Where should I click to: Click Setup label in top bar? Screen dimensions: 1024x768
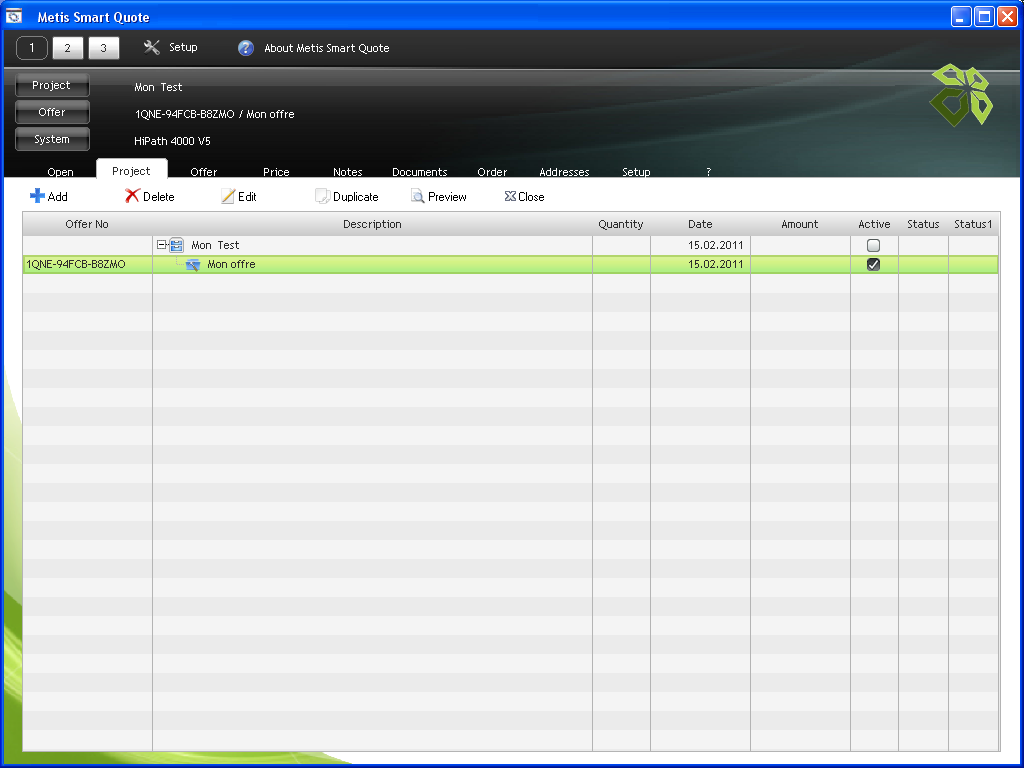tap(183, 47)
